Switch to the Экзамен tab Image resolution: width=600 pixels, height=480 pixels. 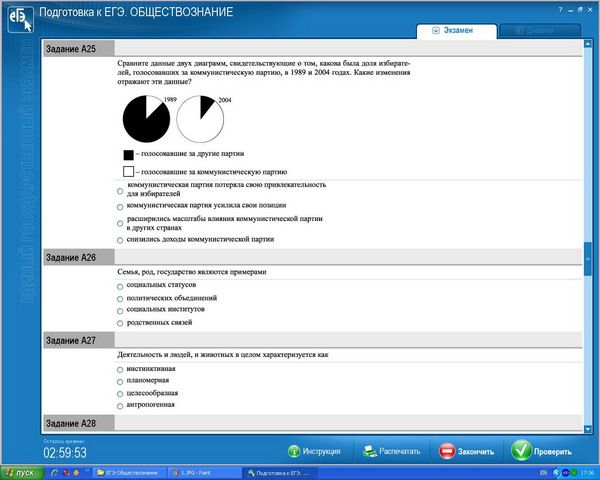pos(458,32)
